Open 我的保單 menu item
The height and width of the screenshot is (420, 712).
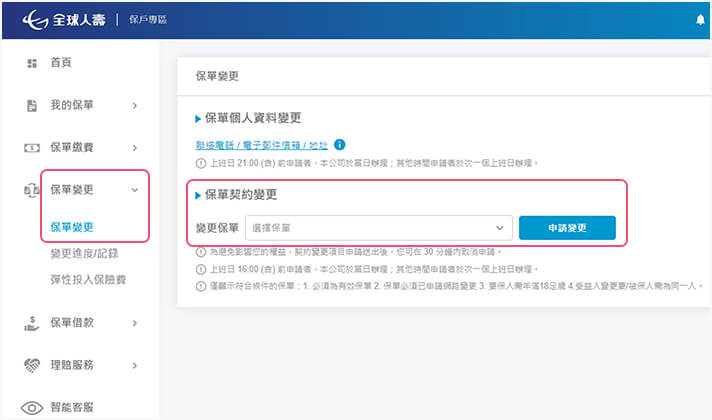[x=72, y=105]
